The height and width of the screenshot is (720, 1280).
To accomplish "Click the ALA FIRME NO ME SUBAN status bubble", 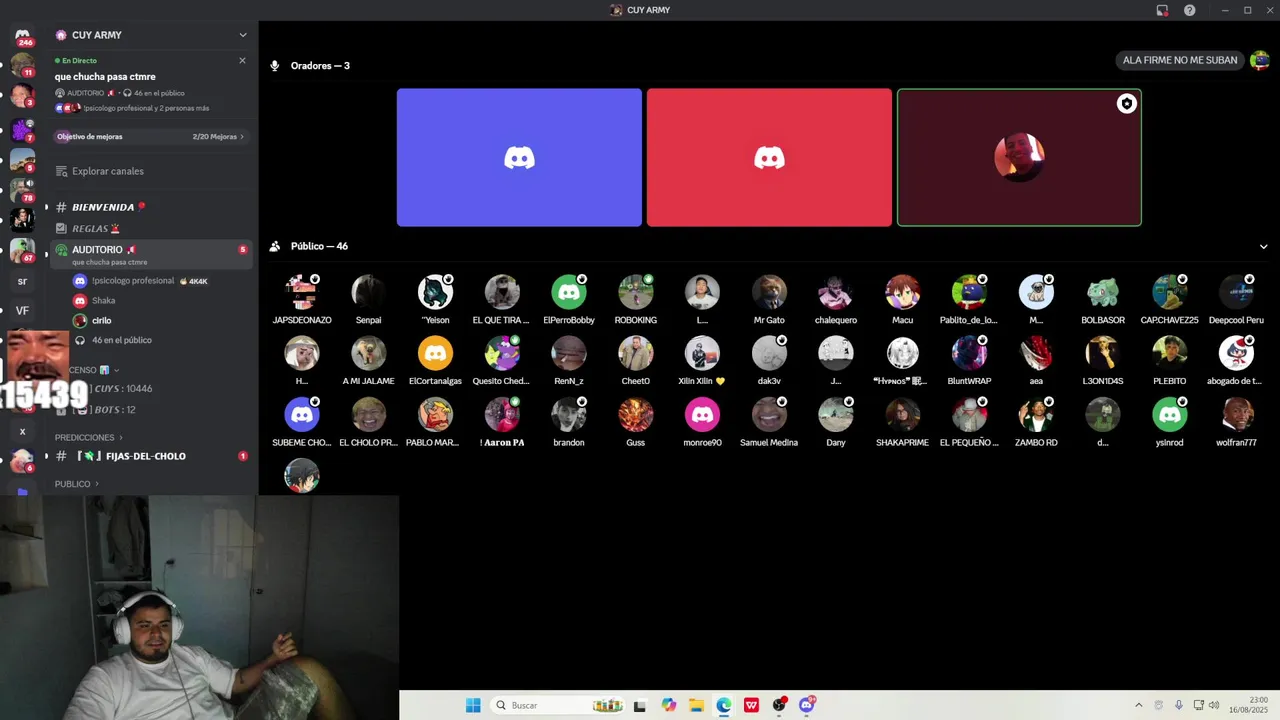I will 1180,60.
